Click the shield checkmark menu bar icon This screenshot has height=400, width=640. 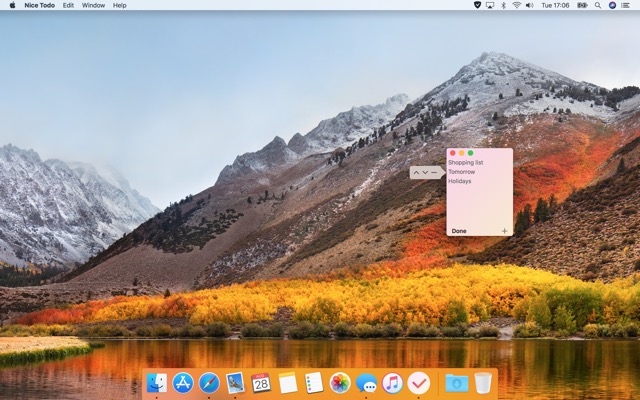coord(477,5)
